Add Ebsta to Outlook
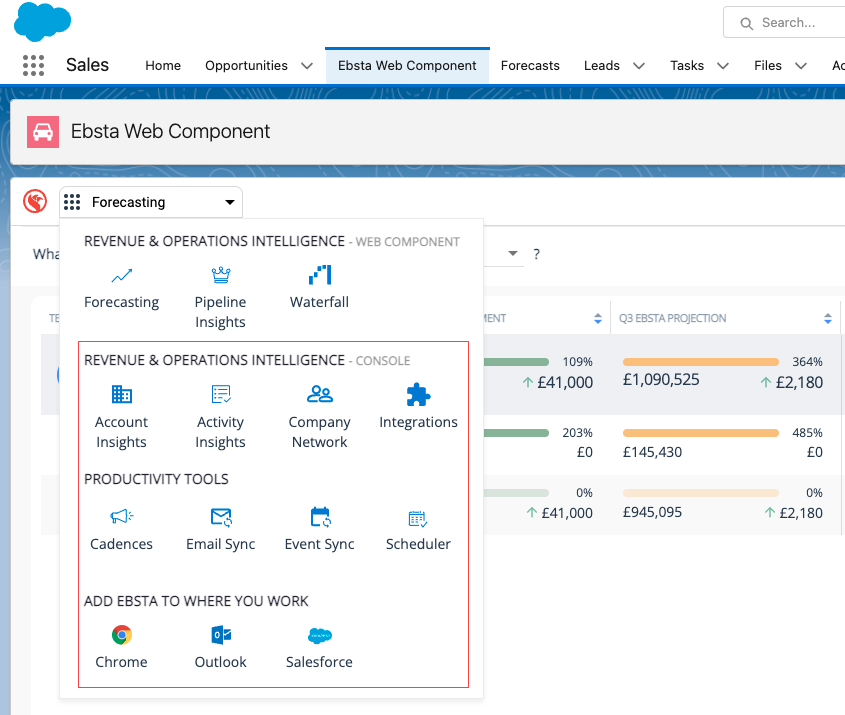 coord(220,635)
